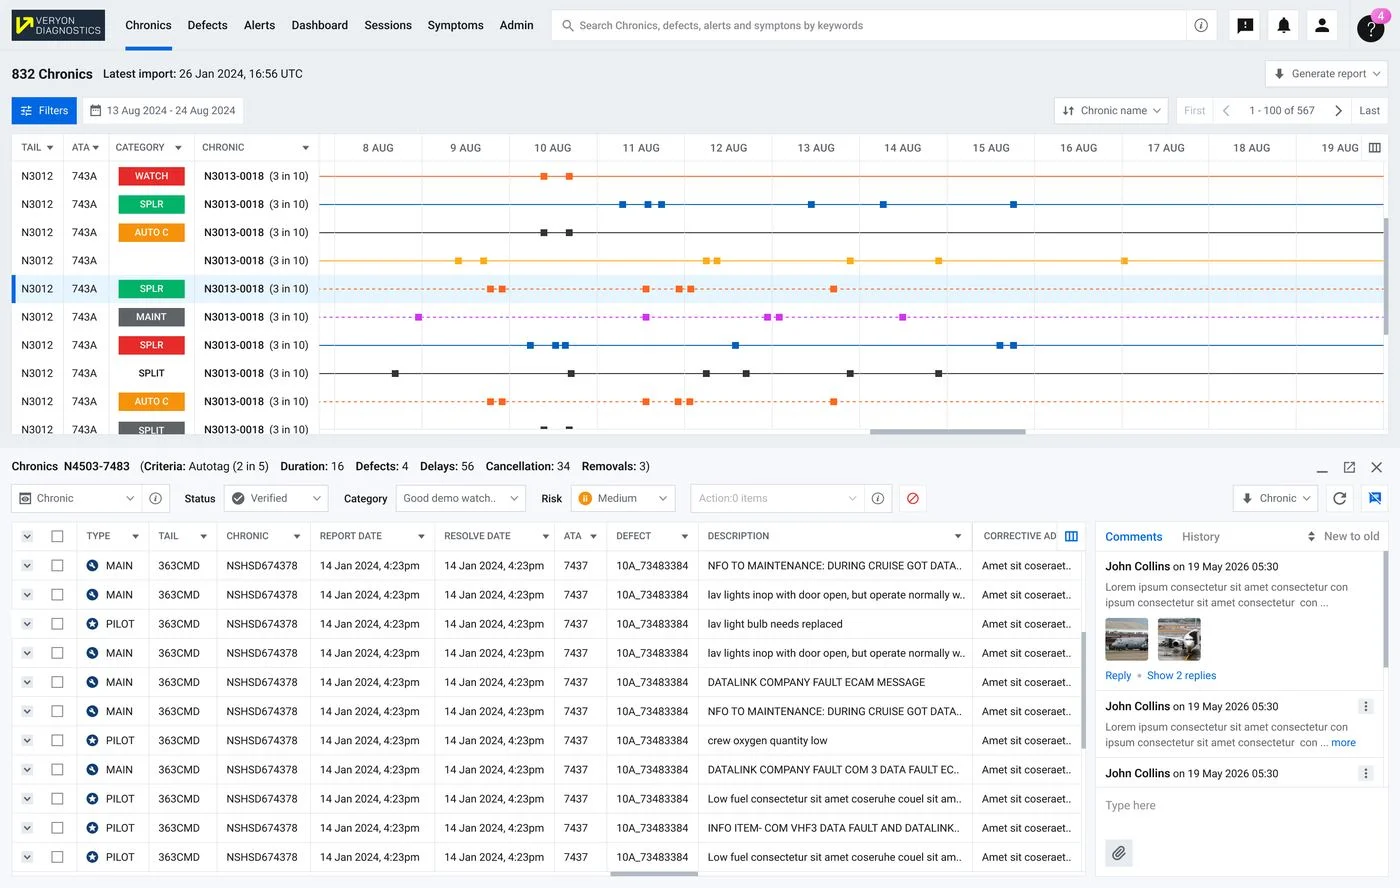Open options menu on second John Collins comment

coord(1366,706)
